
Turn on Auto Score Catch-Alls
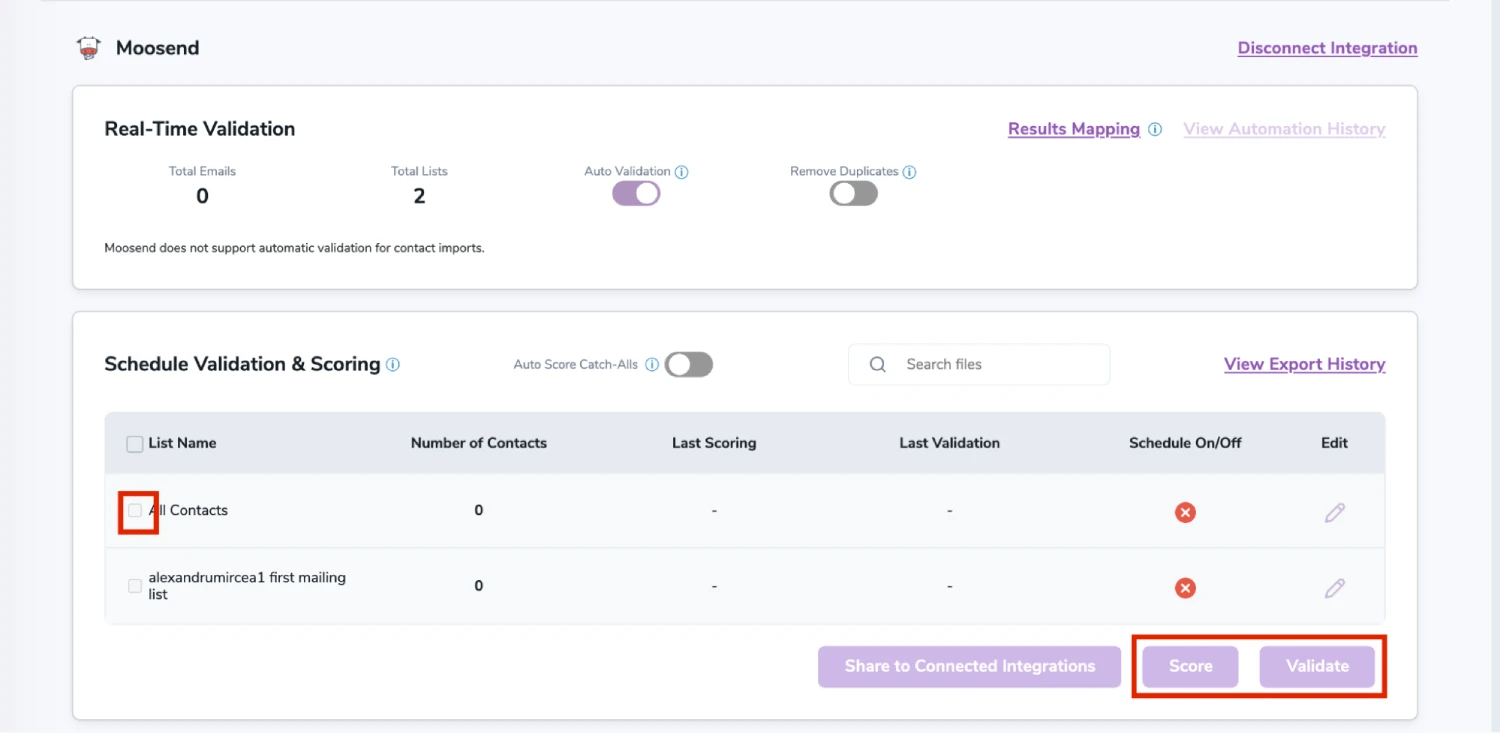coord(688,364)
